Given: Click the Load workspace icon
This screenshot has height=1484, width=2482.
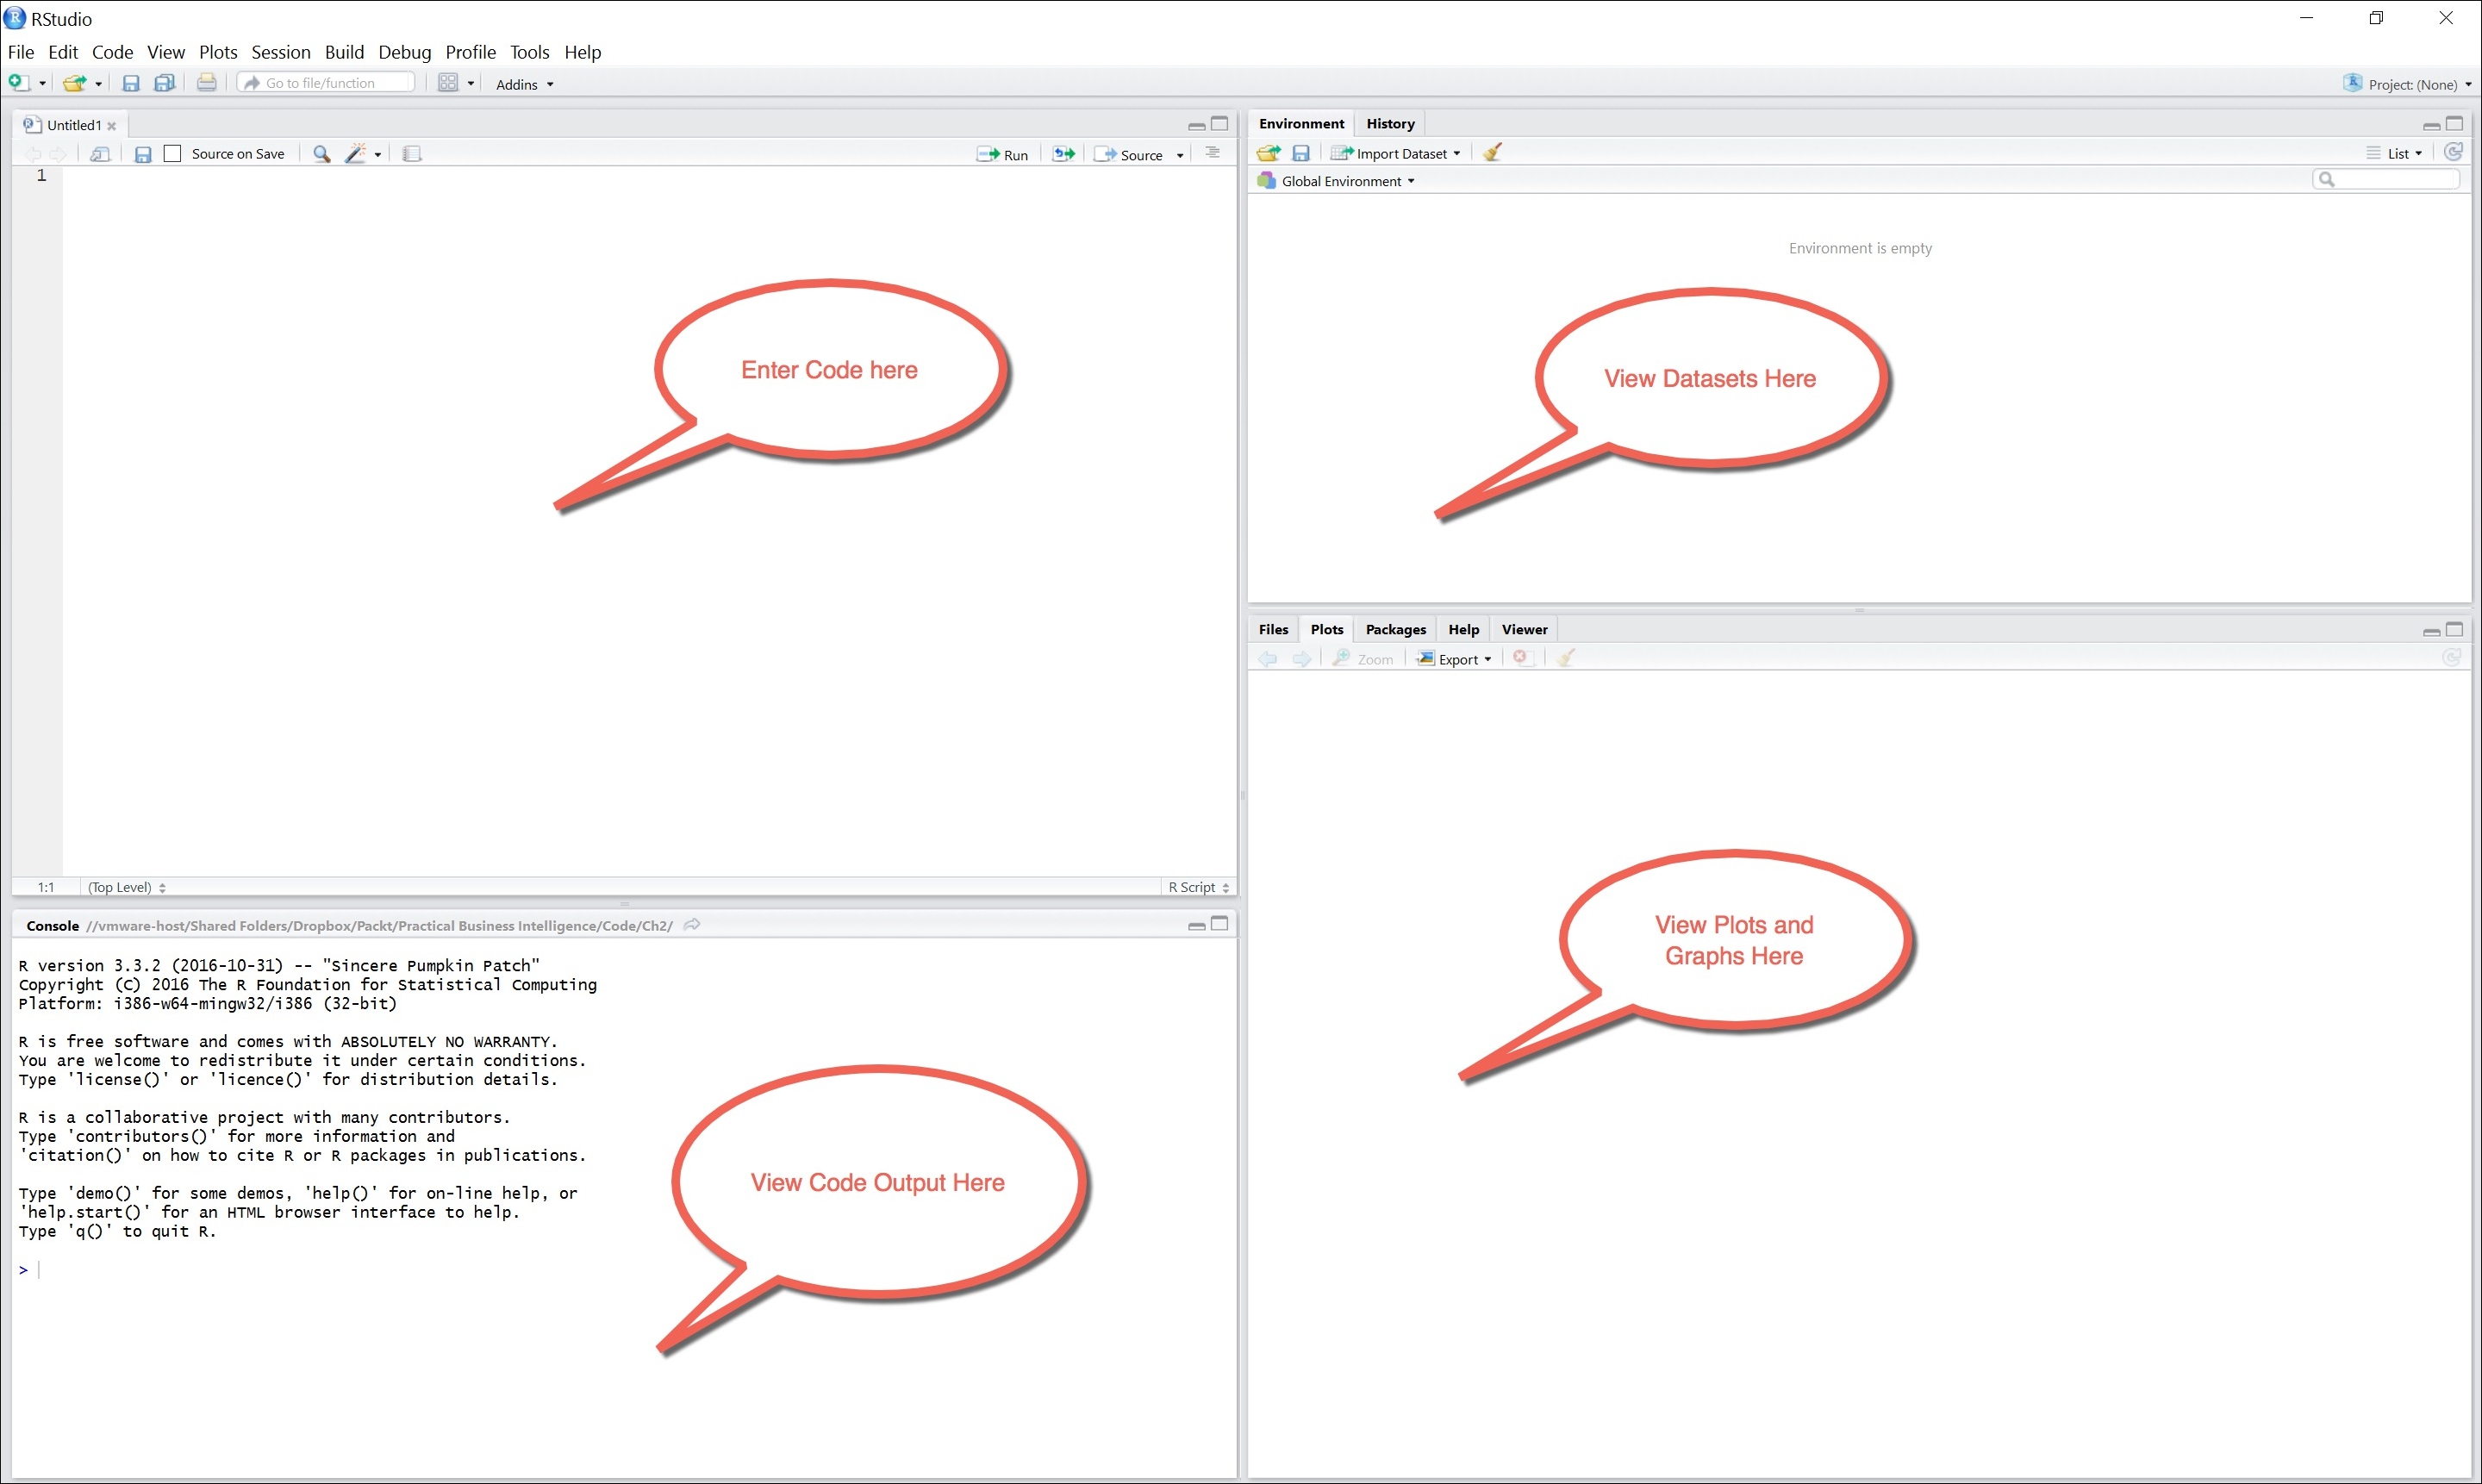Looking at the screenshot, I should coord(1269,153).
